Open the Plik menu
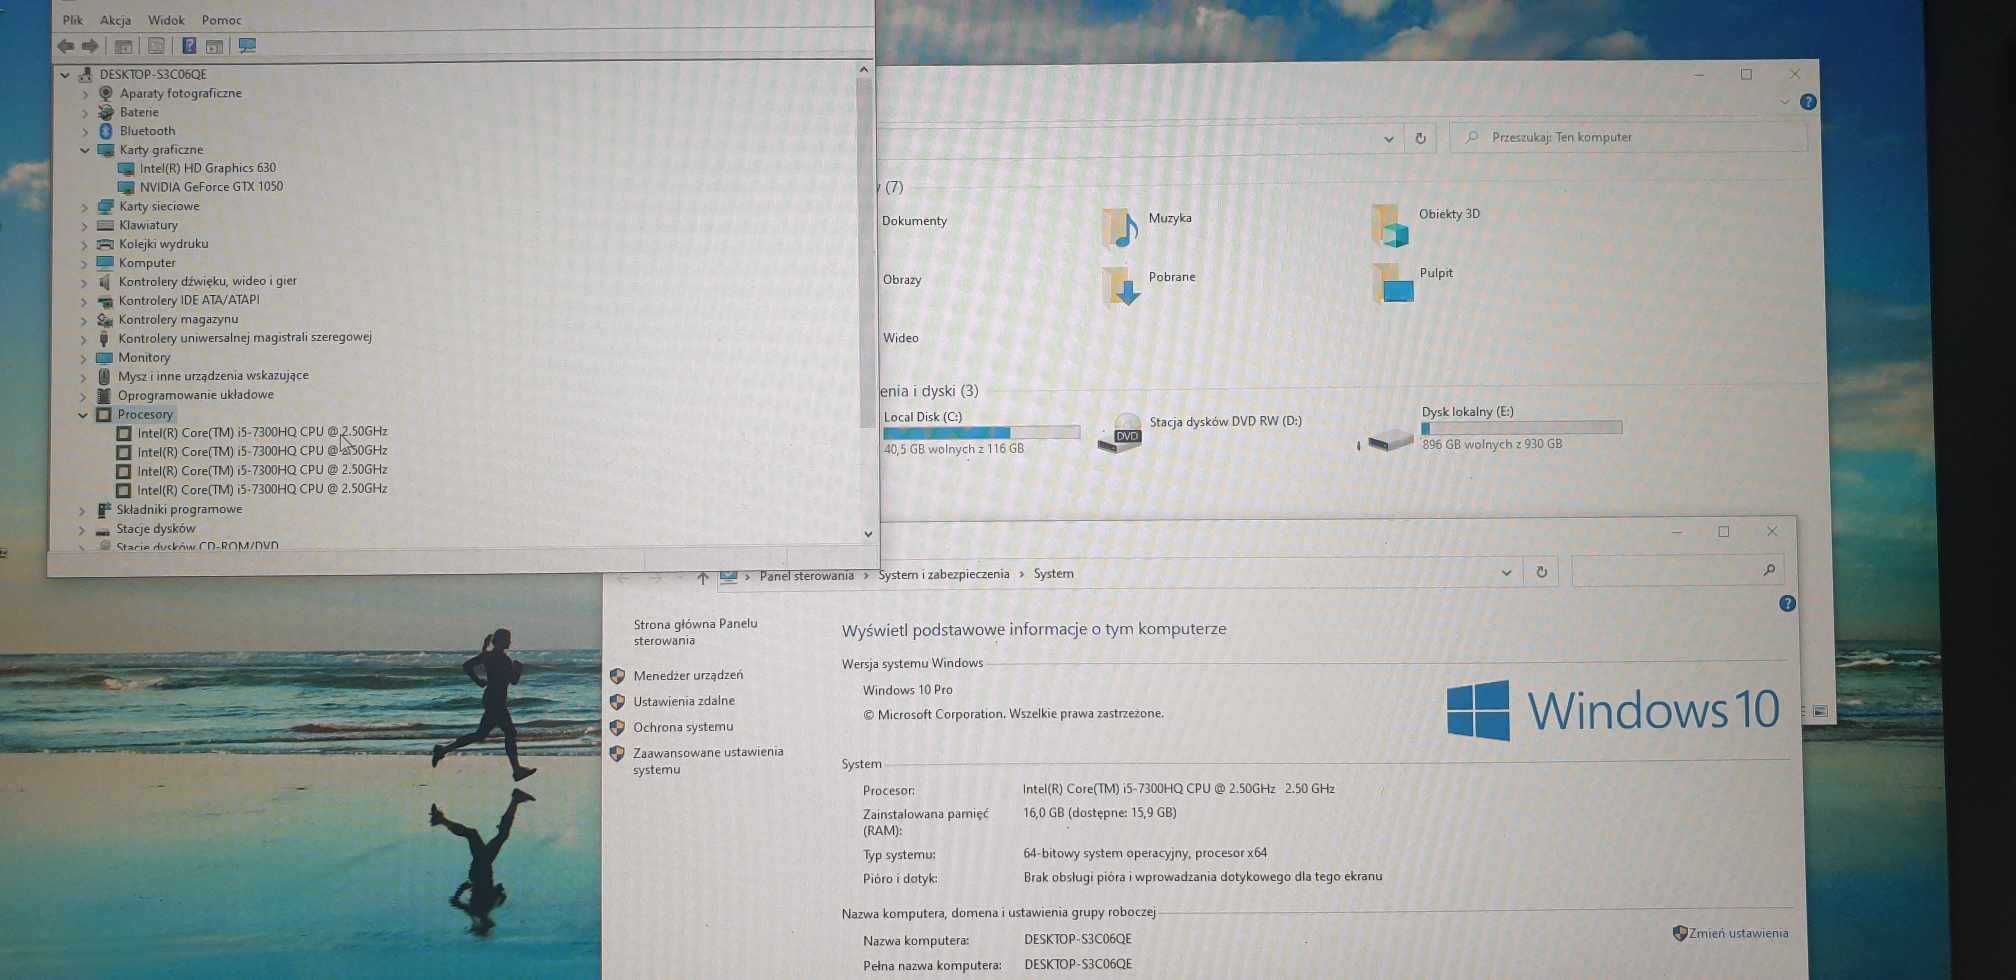Image resolution: width=2016 pixels, height=980 pixels. pos(73,20)
